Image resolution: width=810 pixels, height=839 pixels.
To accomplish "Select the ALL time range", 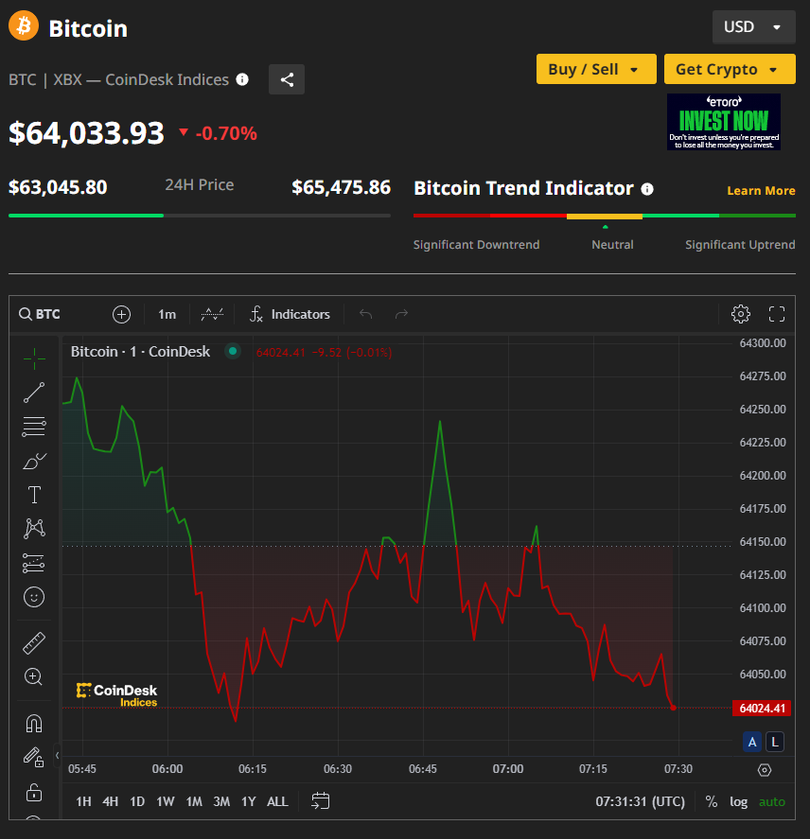I will [277, 801].
